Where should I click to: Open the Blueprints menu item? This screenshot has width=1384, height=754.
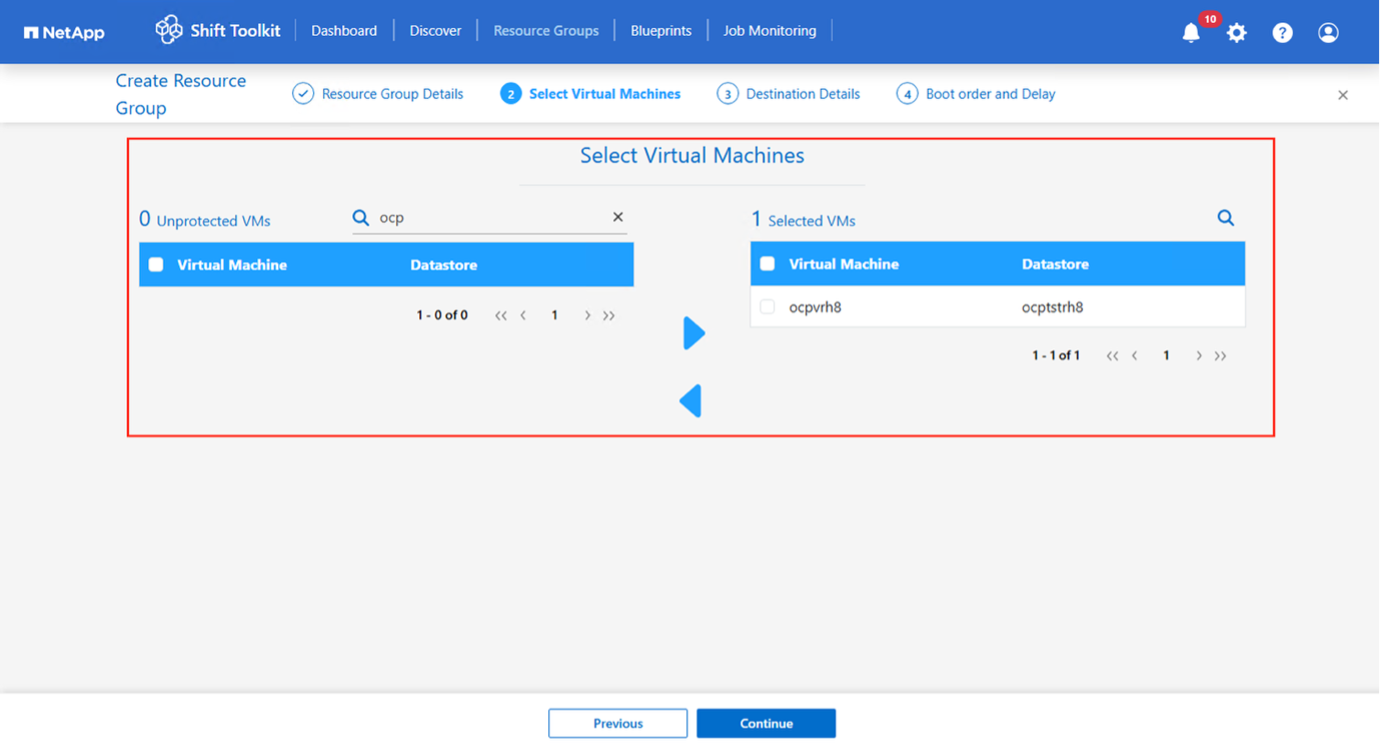pos(661,31)
